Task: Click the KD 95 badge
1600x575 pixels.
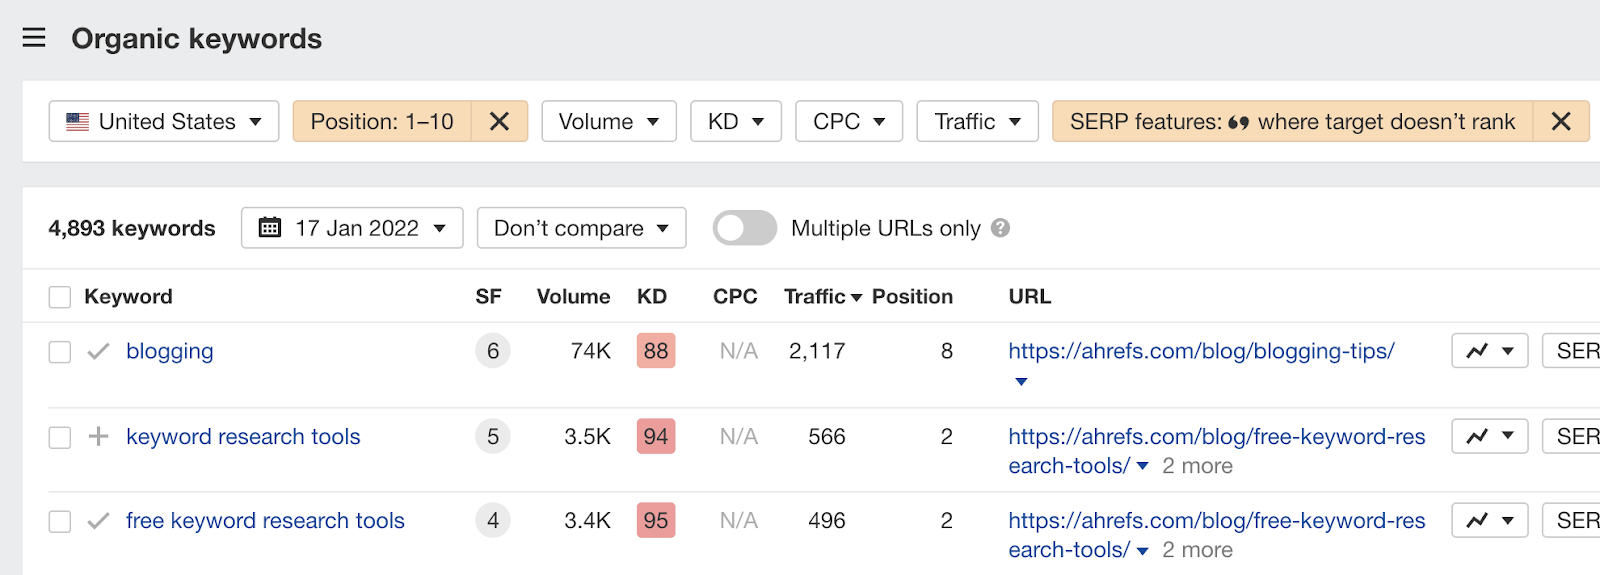Action: point(656,520)
